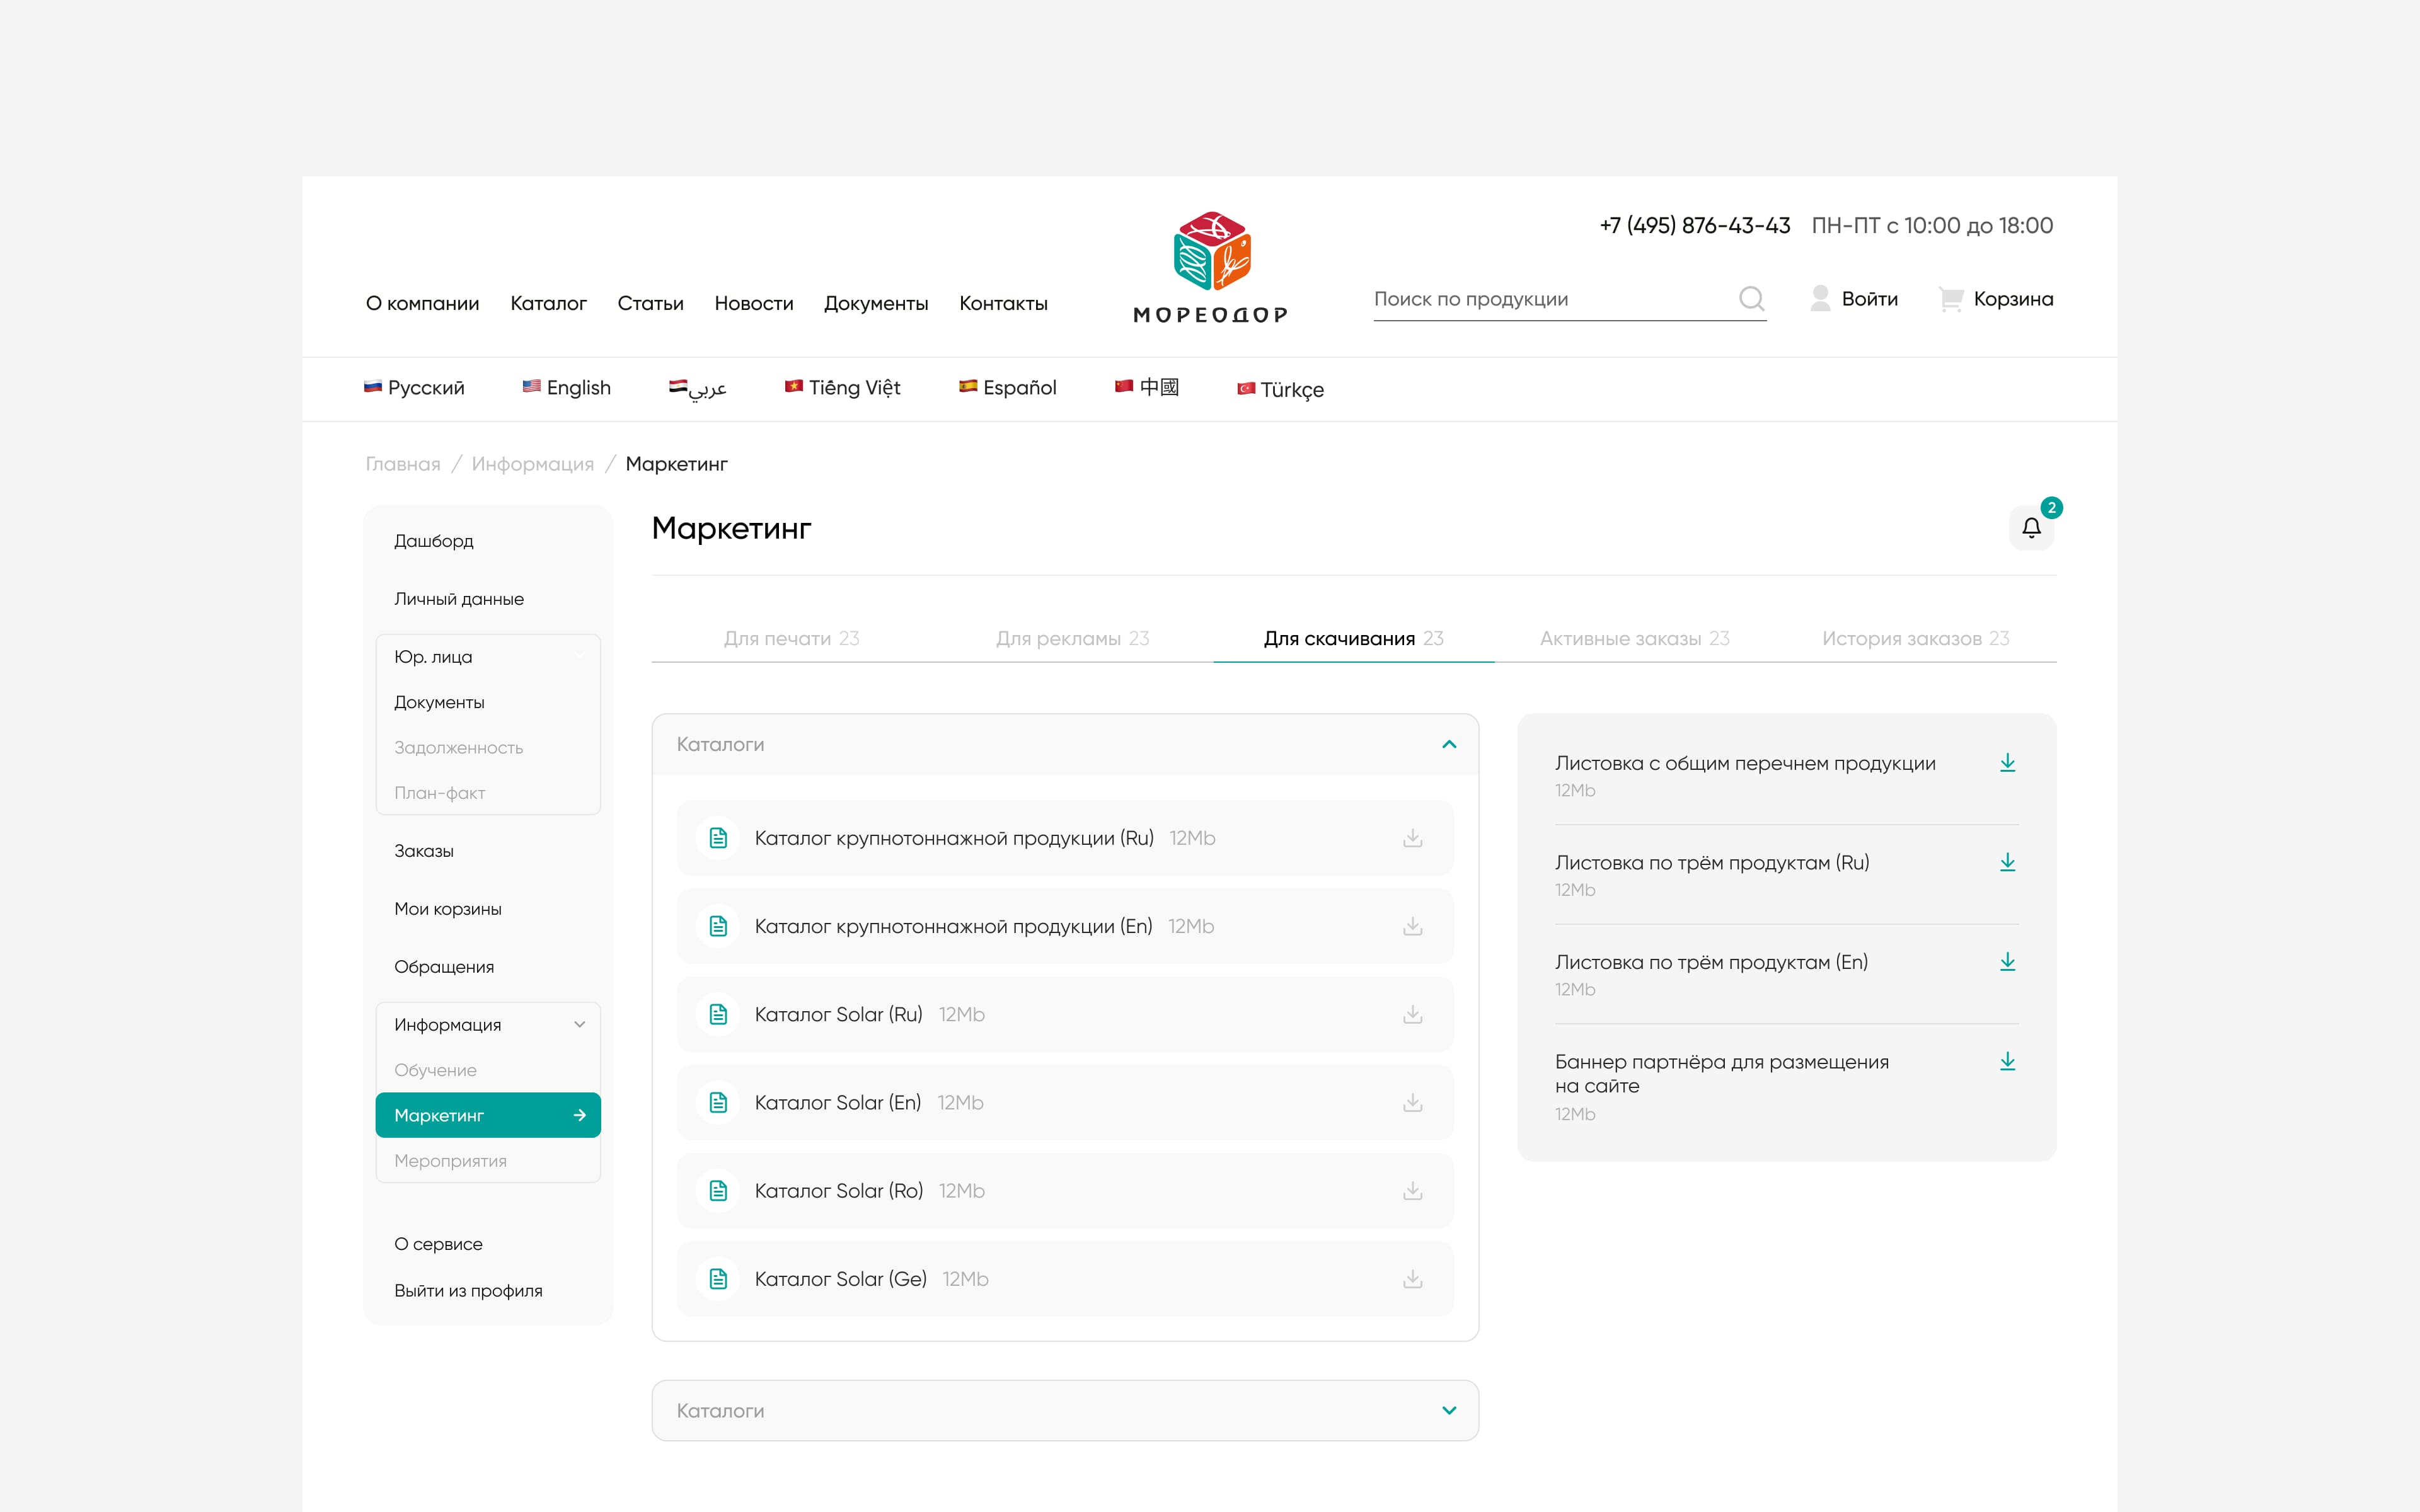Collapse the open Каталоги section
2420x1512 pixels.
1449,744
